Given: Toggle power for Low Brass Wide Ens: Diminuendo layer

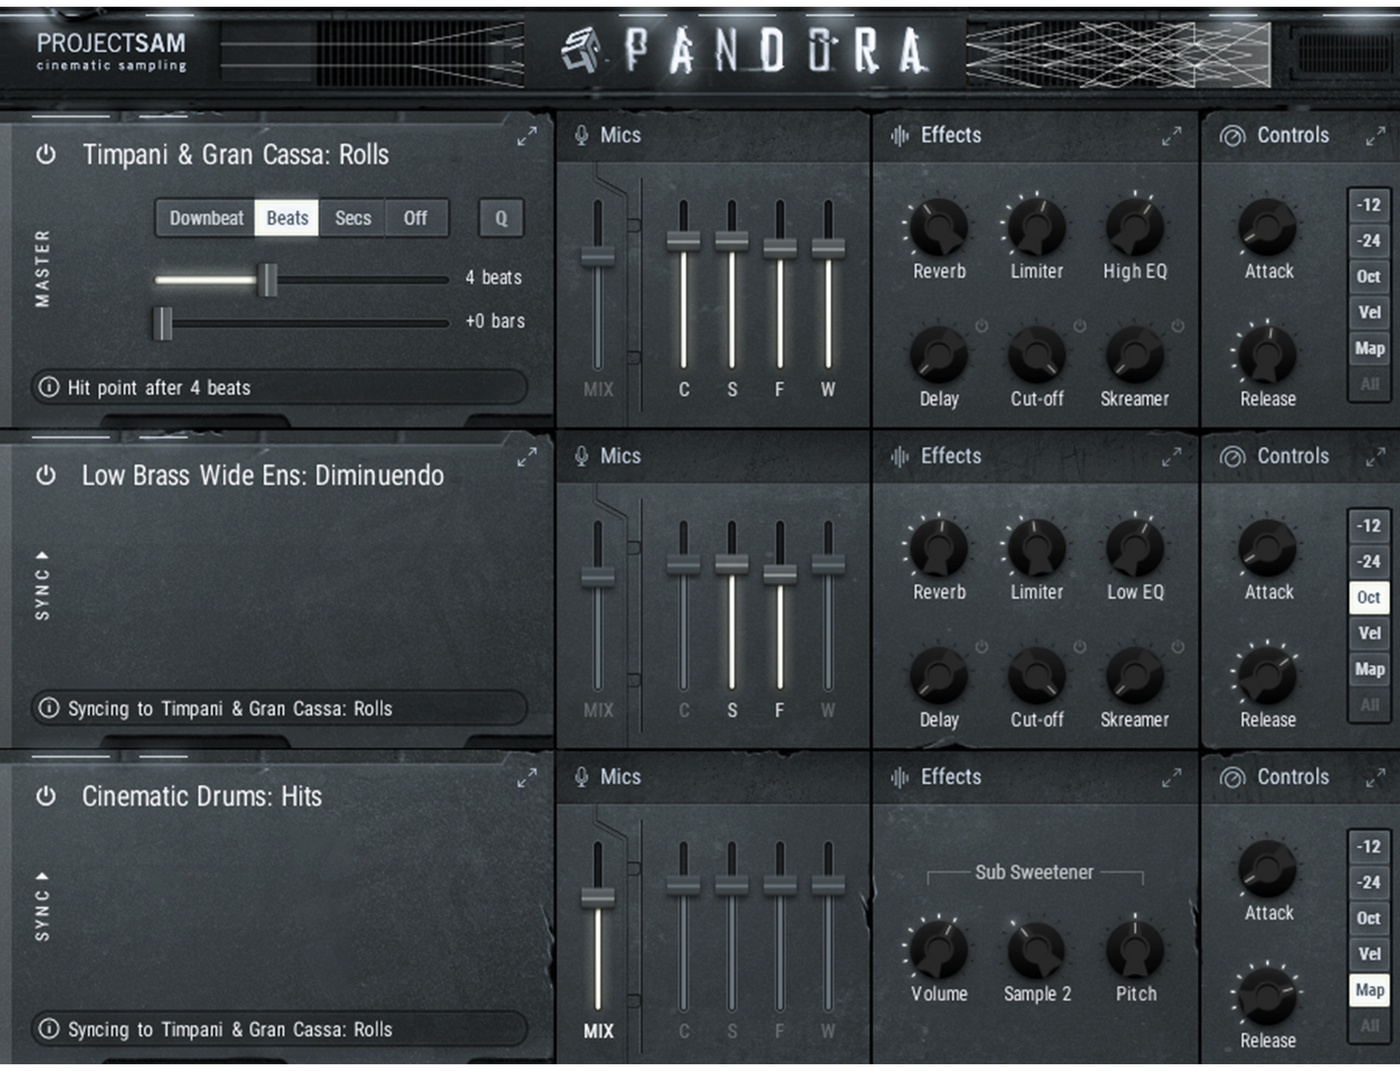Looking at the screenshot, I should tap(46, 475).
